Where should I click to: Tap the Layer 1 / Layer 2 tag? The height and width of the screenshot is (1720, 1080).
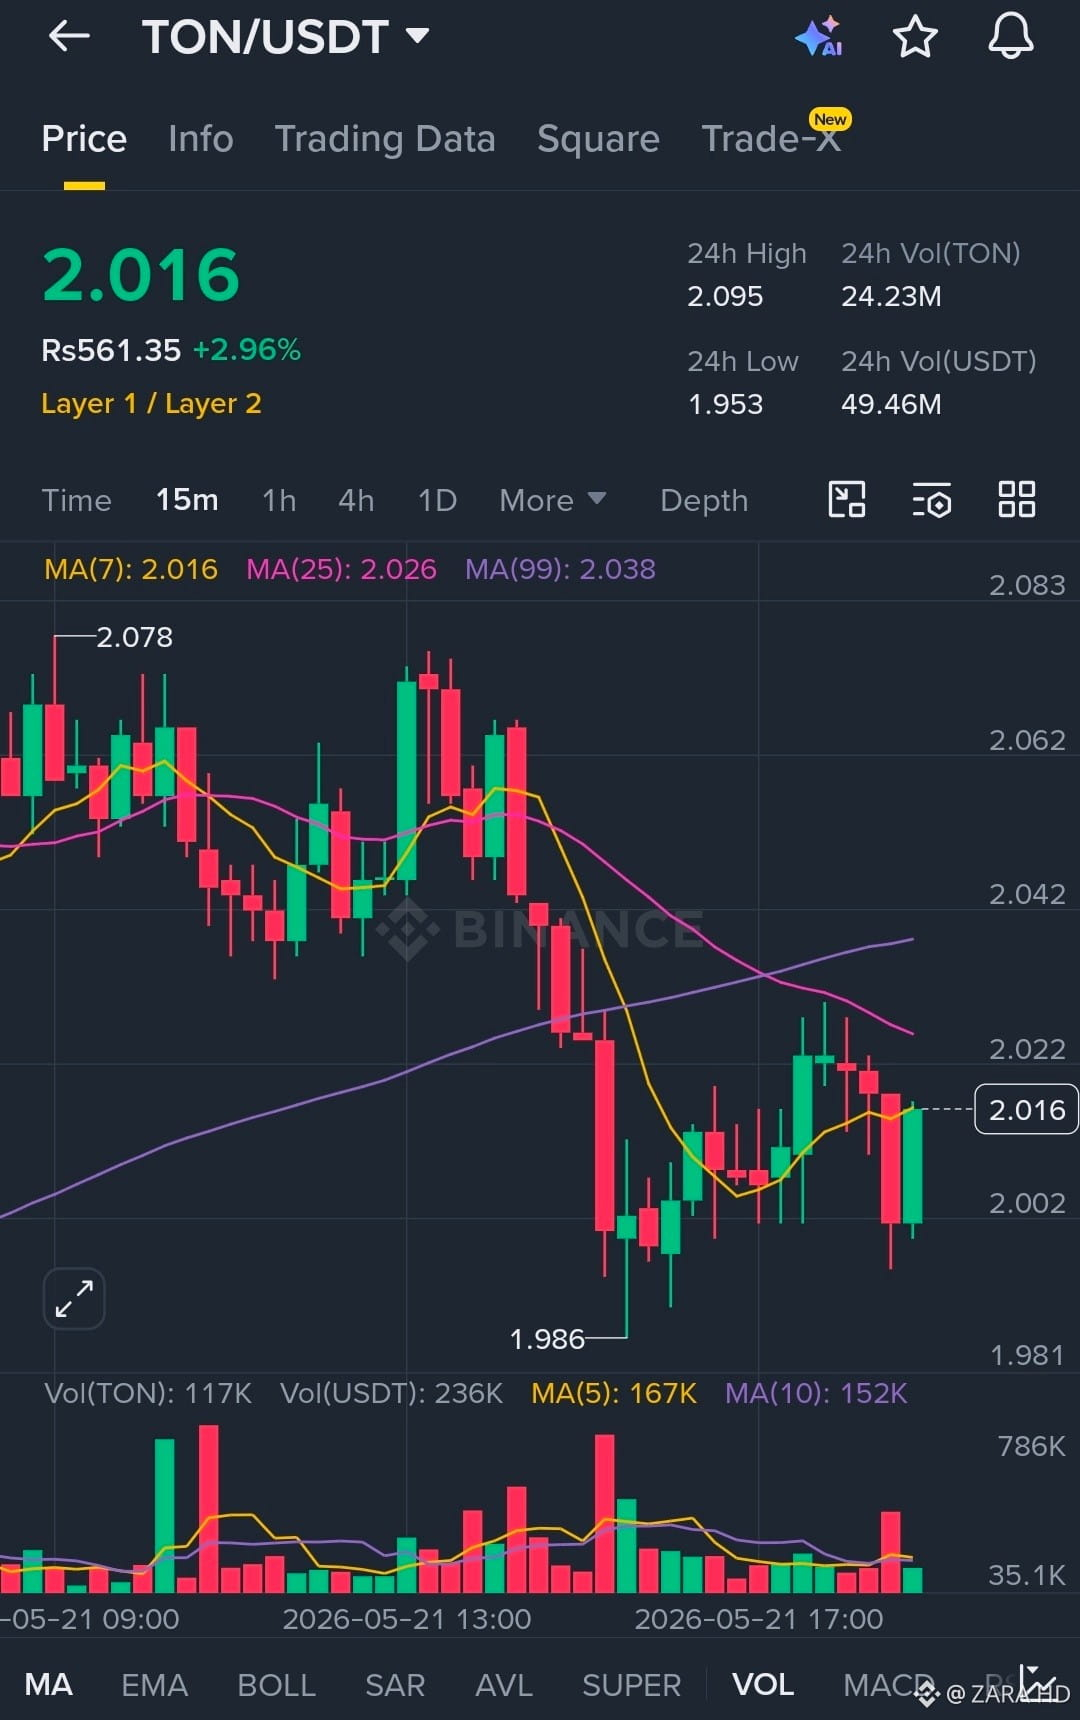coord(151,403)
